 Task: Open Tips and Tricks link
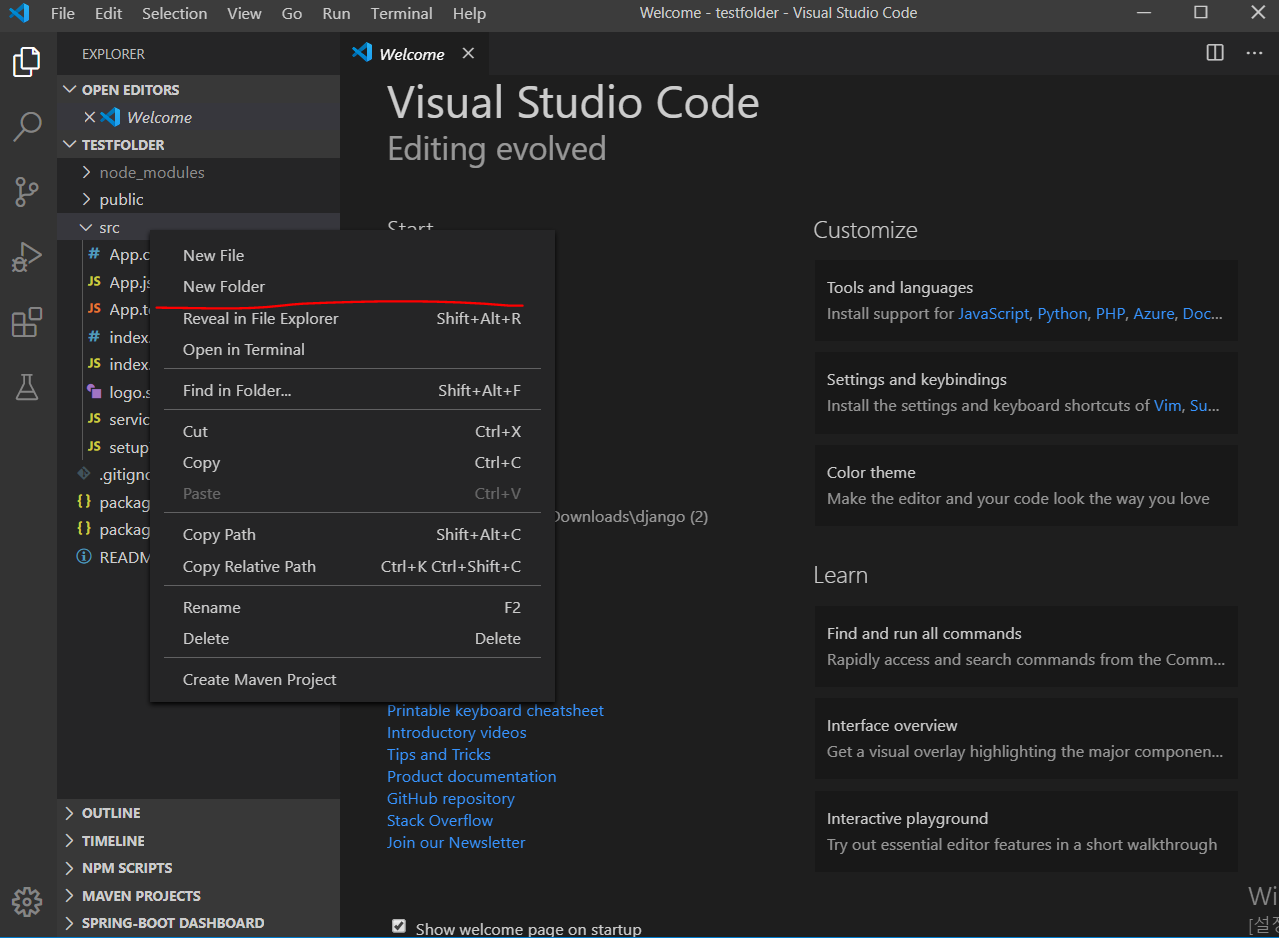click(439, 754)
